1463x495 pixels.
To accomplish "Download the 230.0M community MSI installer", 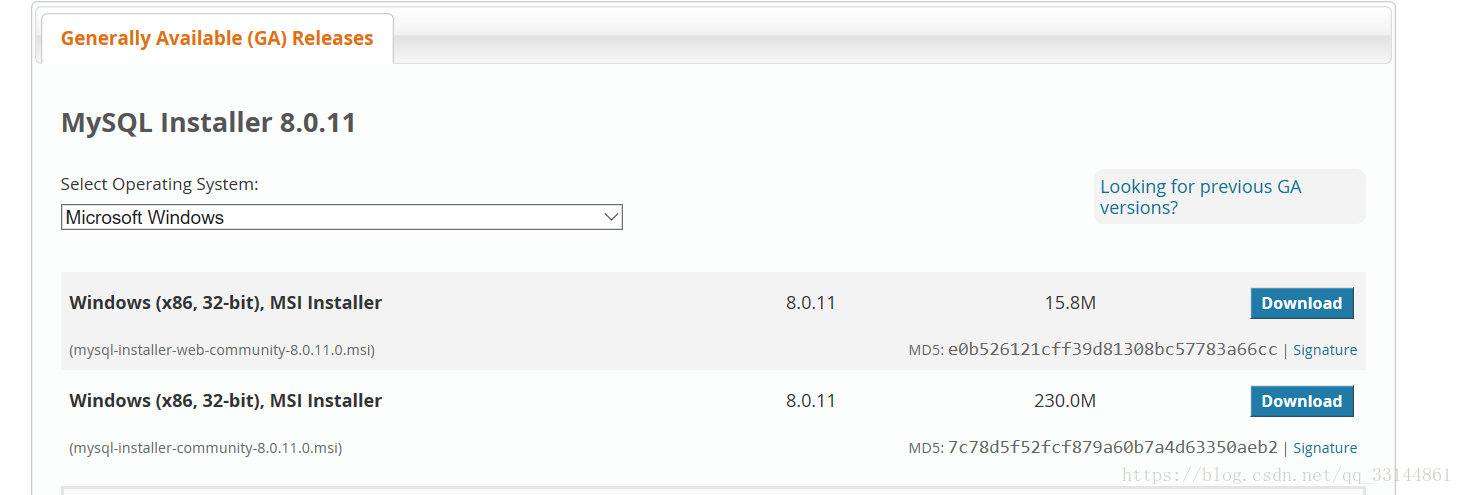I will pyautogui.click(x=1301, y=401).
